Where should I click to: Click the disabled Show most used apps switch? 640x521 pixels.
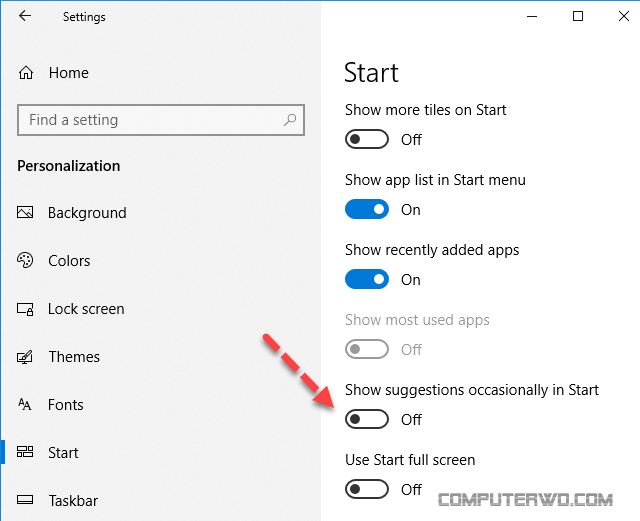pyautogui.click(x=367, y=349)
